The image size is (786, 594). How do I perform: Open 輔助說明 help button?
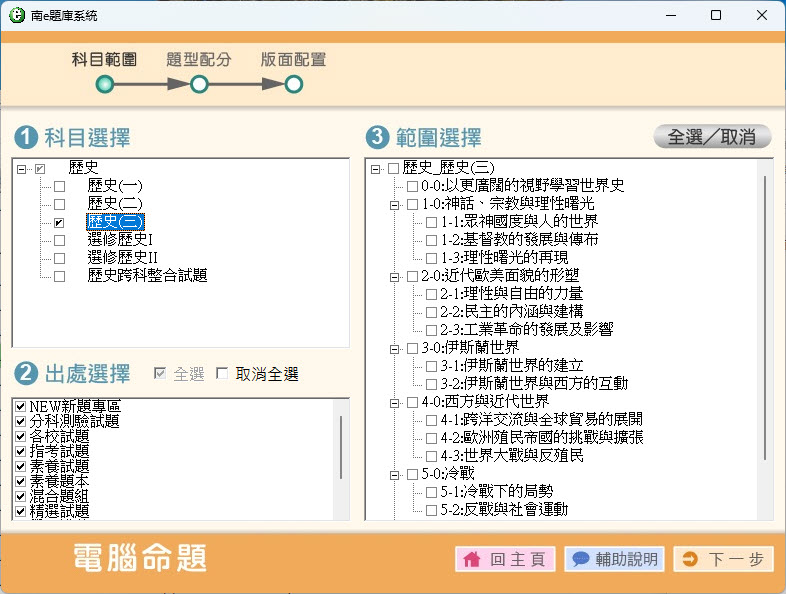click(614, 559)
